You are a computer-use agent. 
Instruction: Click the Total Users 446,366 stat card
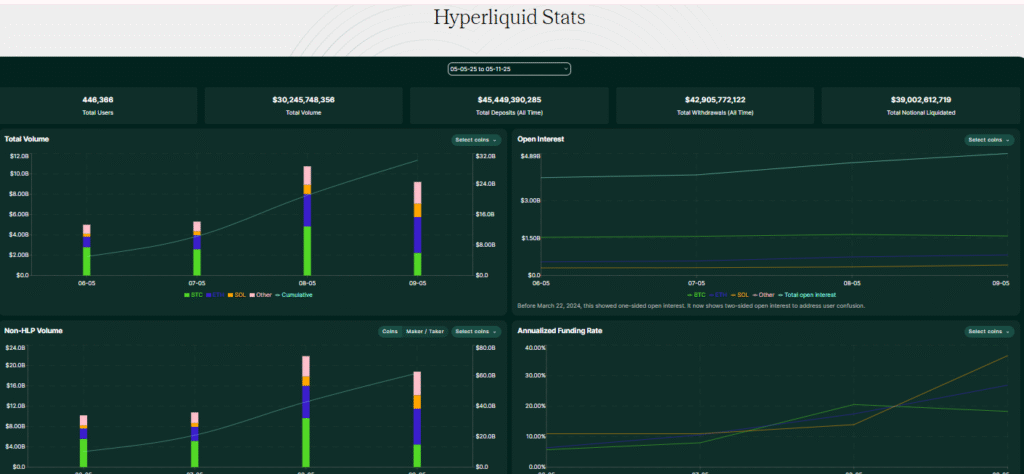point(97,106)
